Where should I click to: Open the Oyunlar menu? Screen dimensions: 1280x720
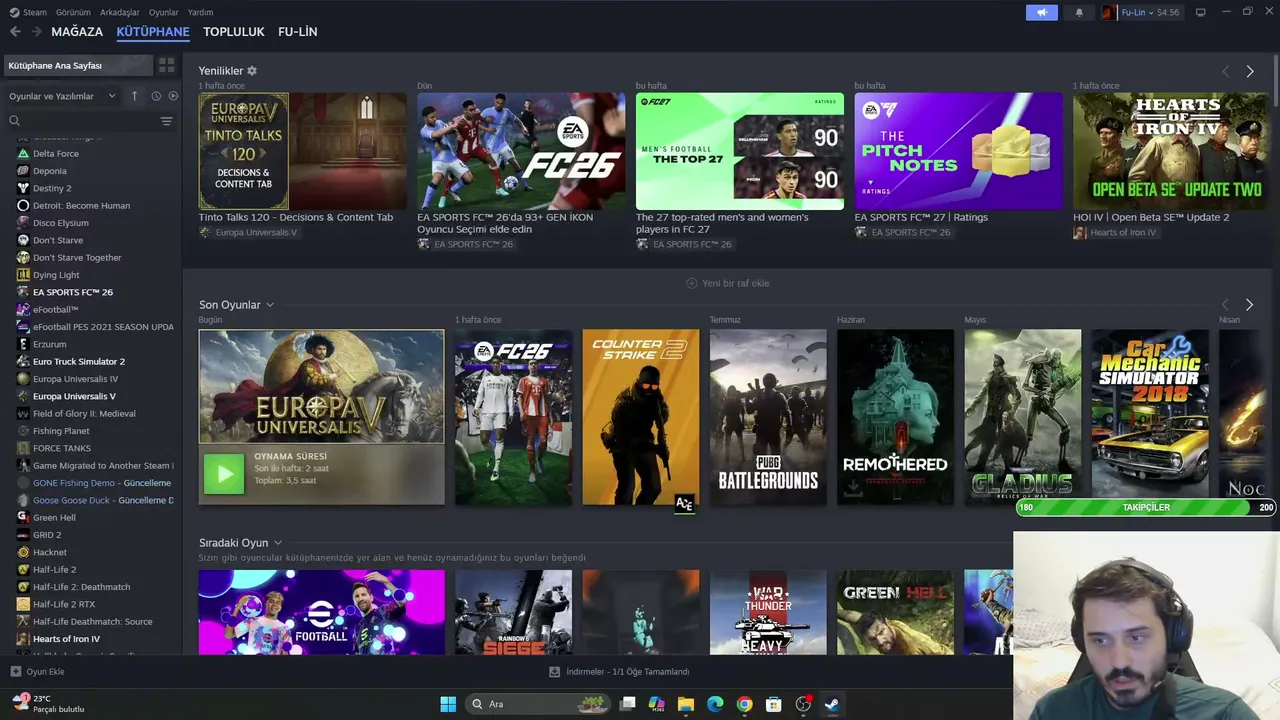click(x=164, y=12)
